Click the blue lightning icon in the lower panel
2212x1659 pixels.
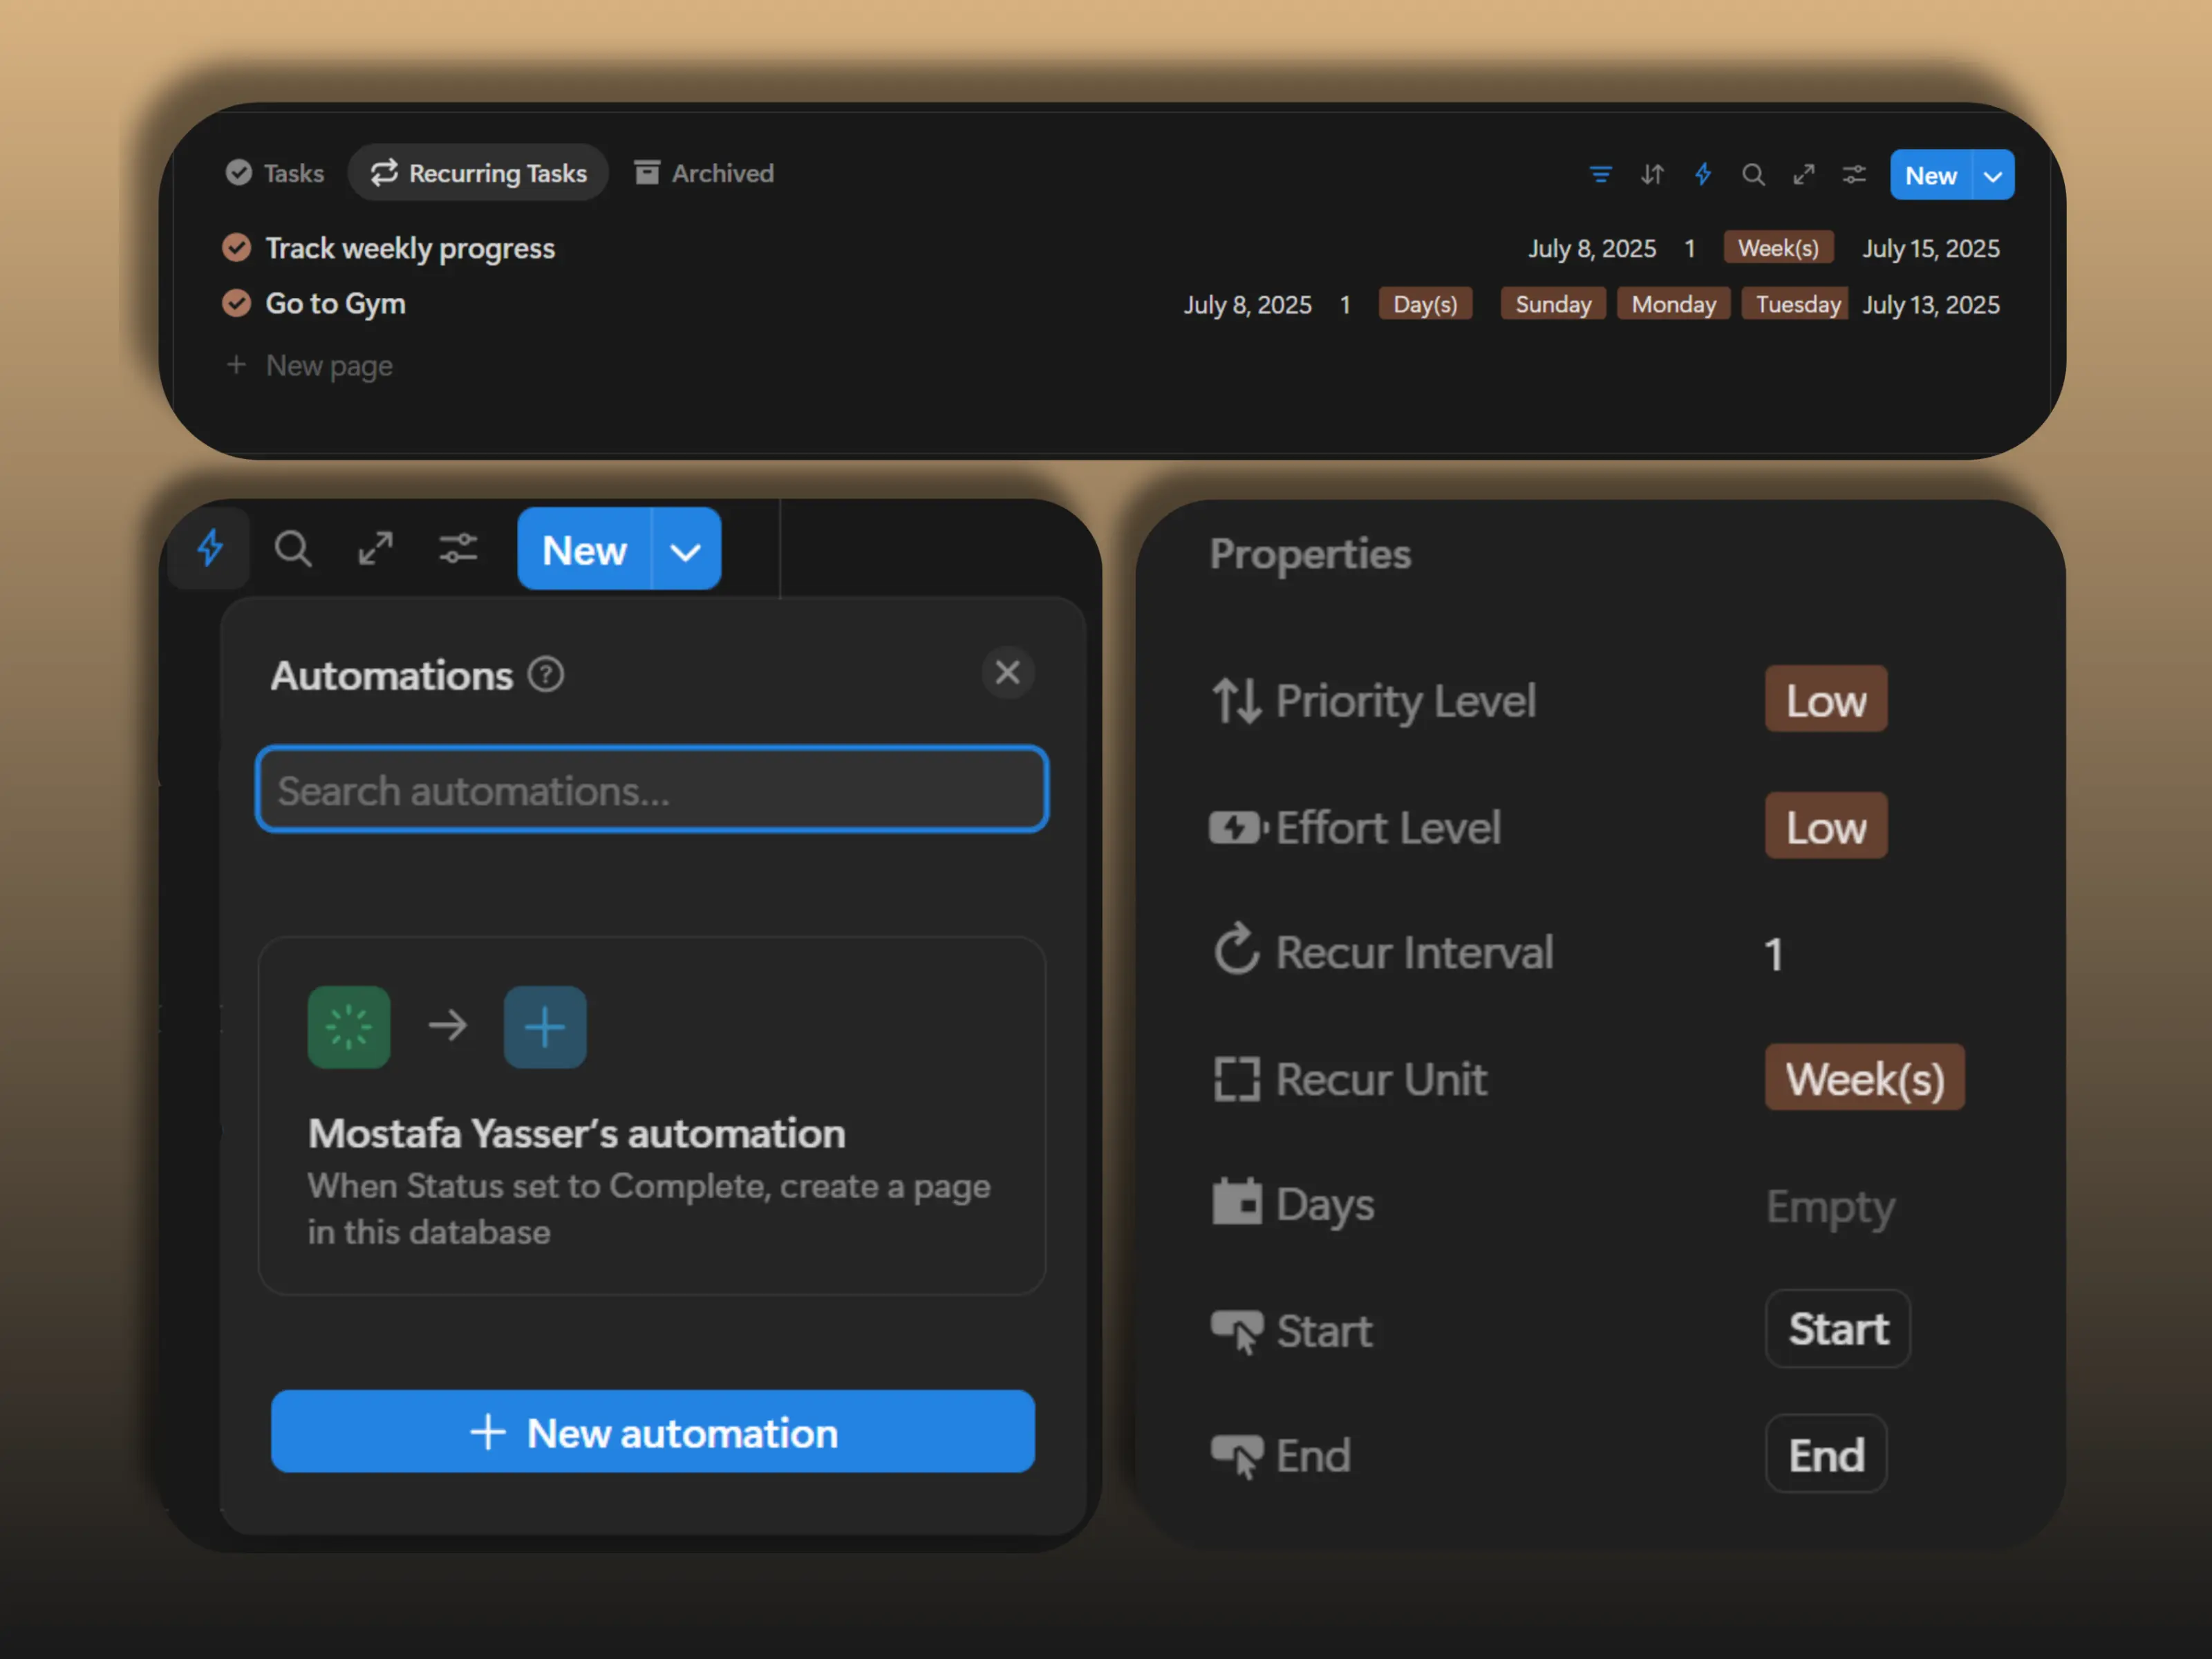point(208,548)
